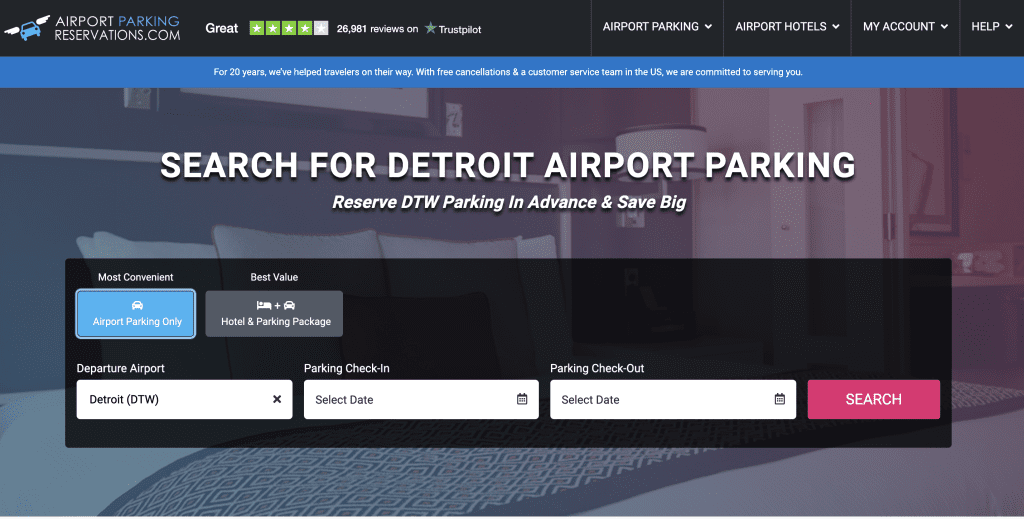Click the blue free cancellations banner
Viewport: 1024px width, 519px height.
click(x=508, y=72)
